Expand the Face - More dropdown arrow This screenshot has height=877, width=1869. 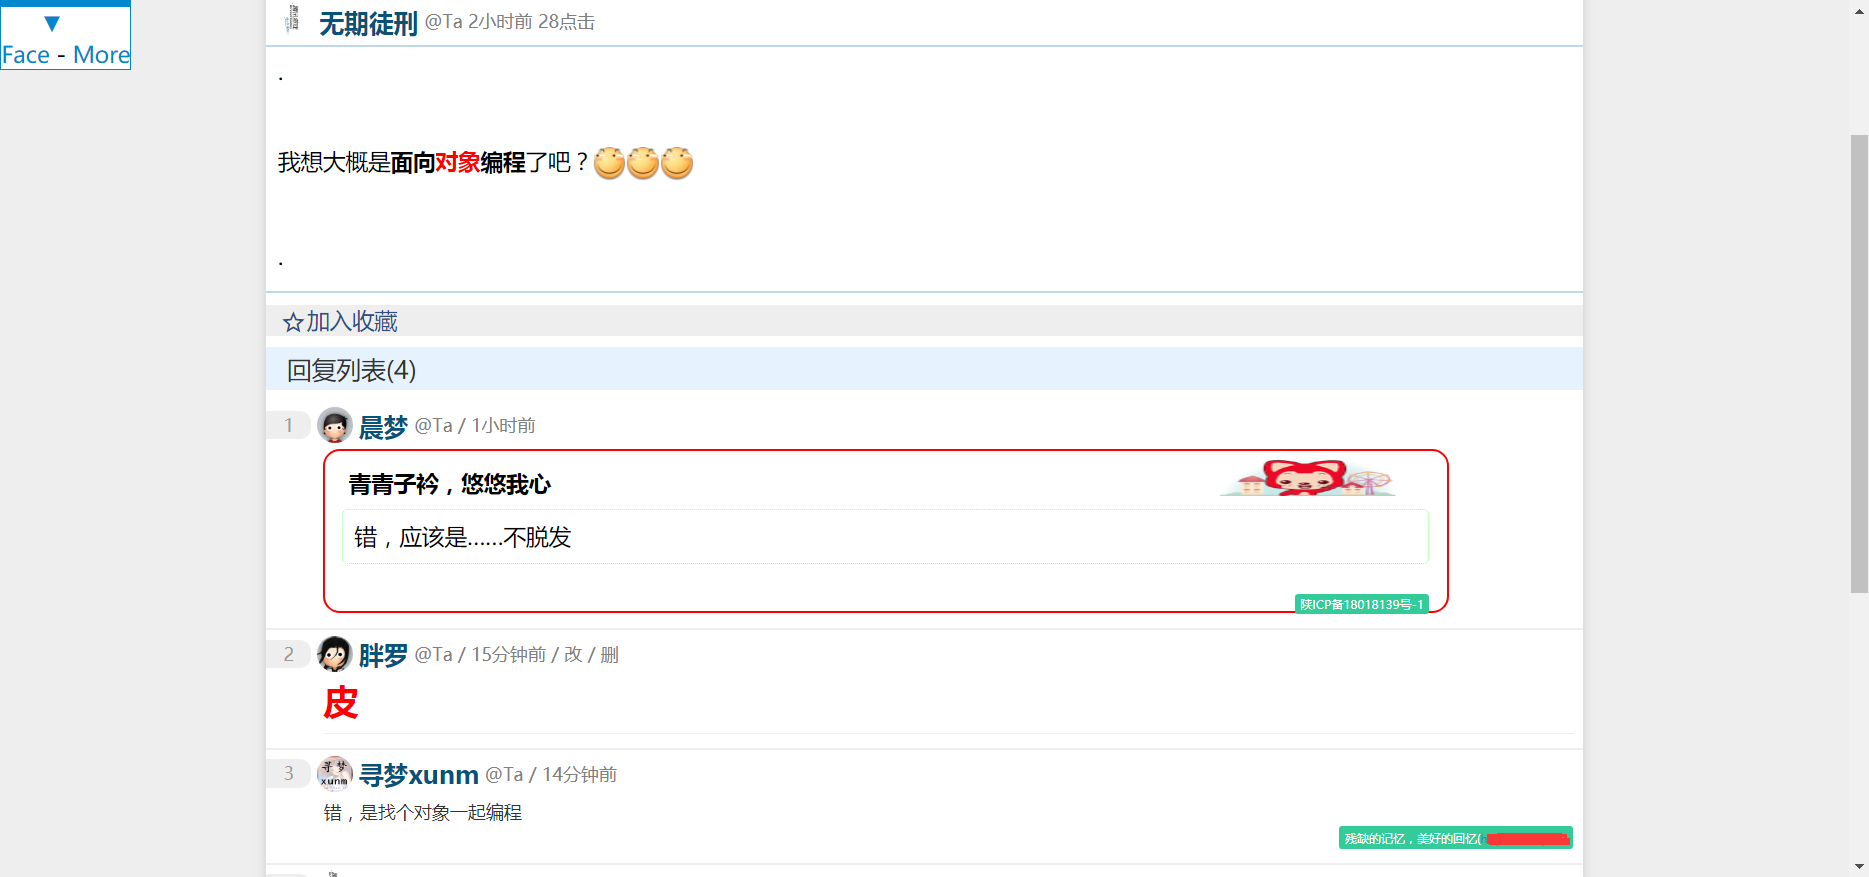[52, 24]
